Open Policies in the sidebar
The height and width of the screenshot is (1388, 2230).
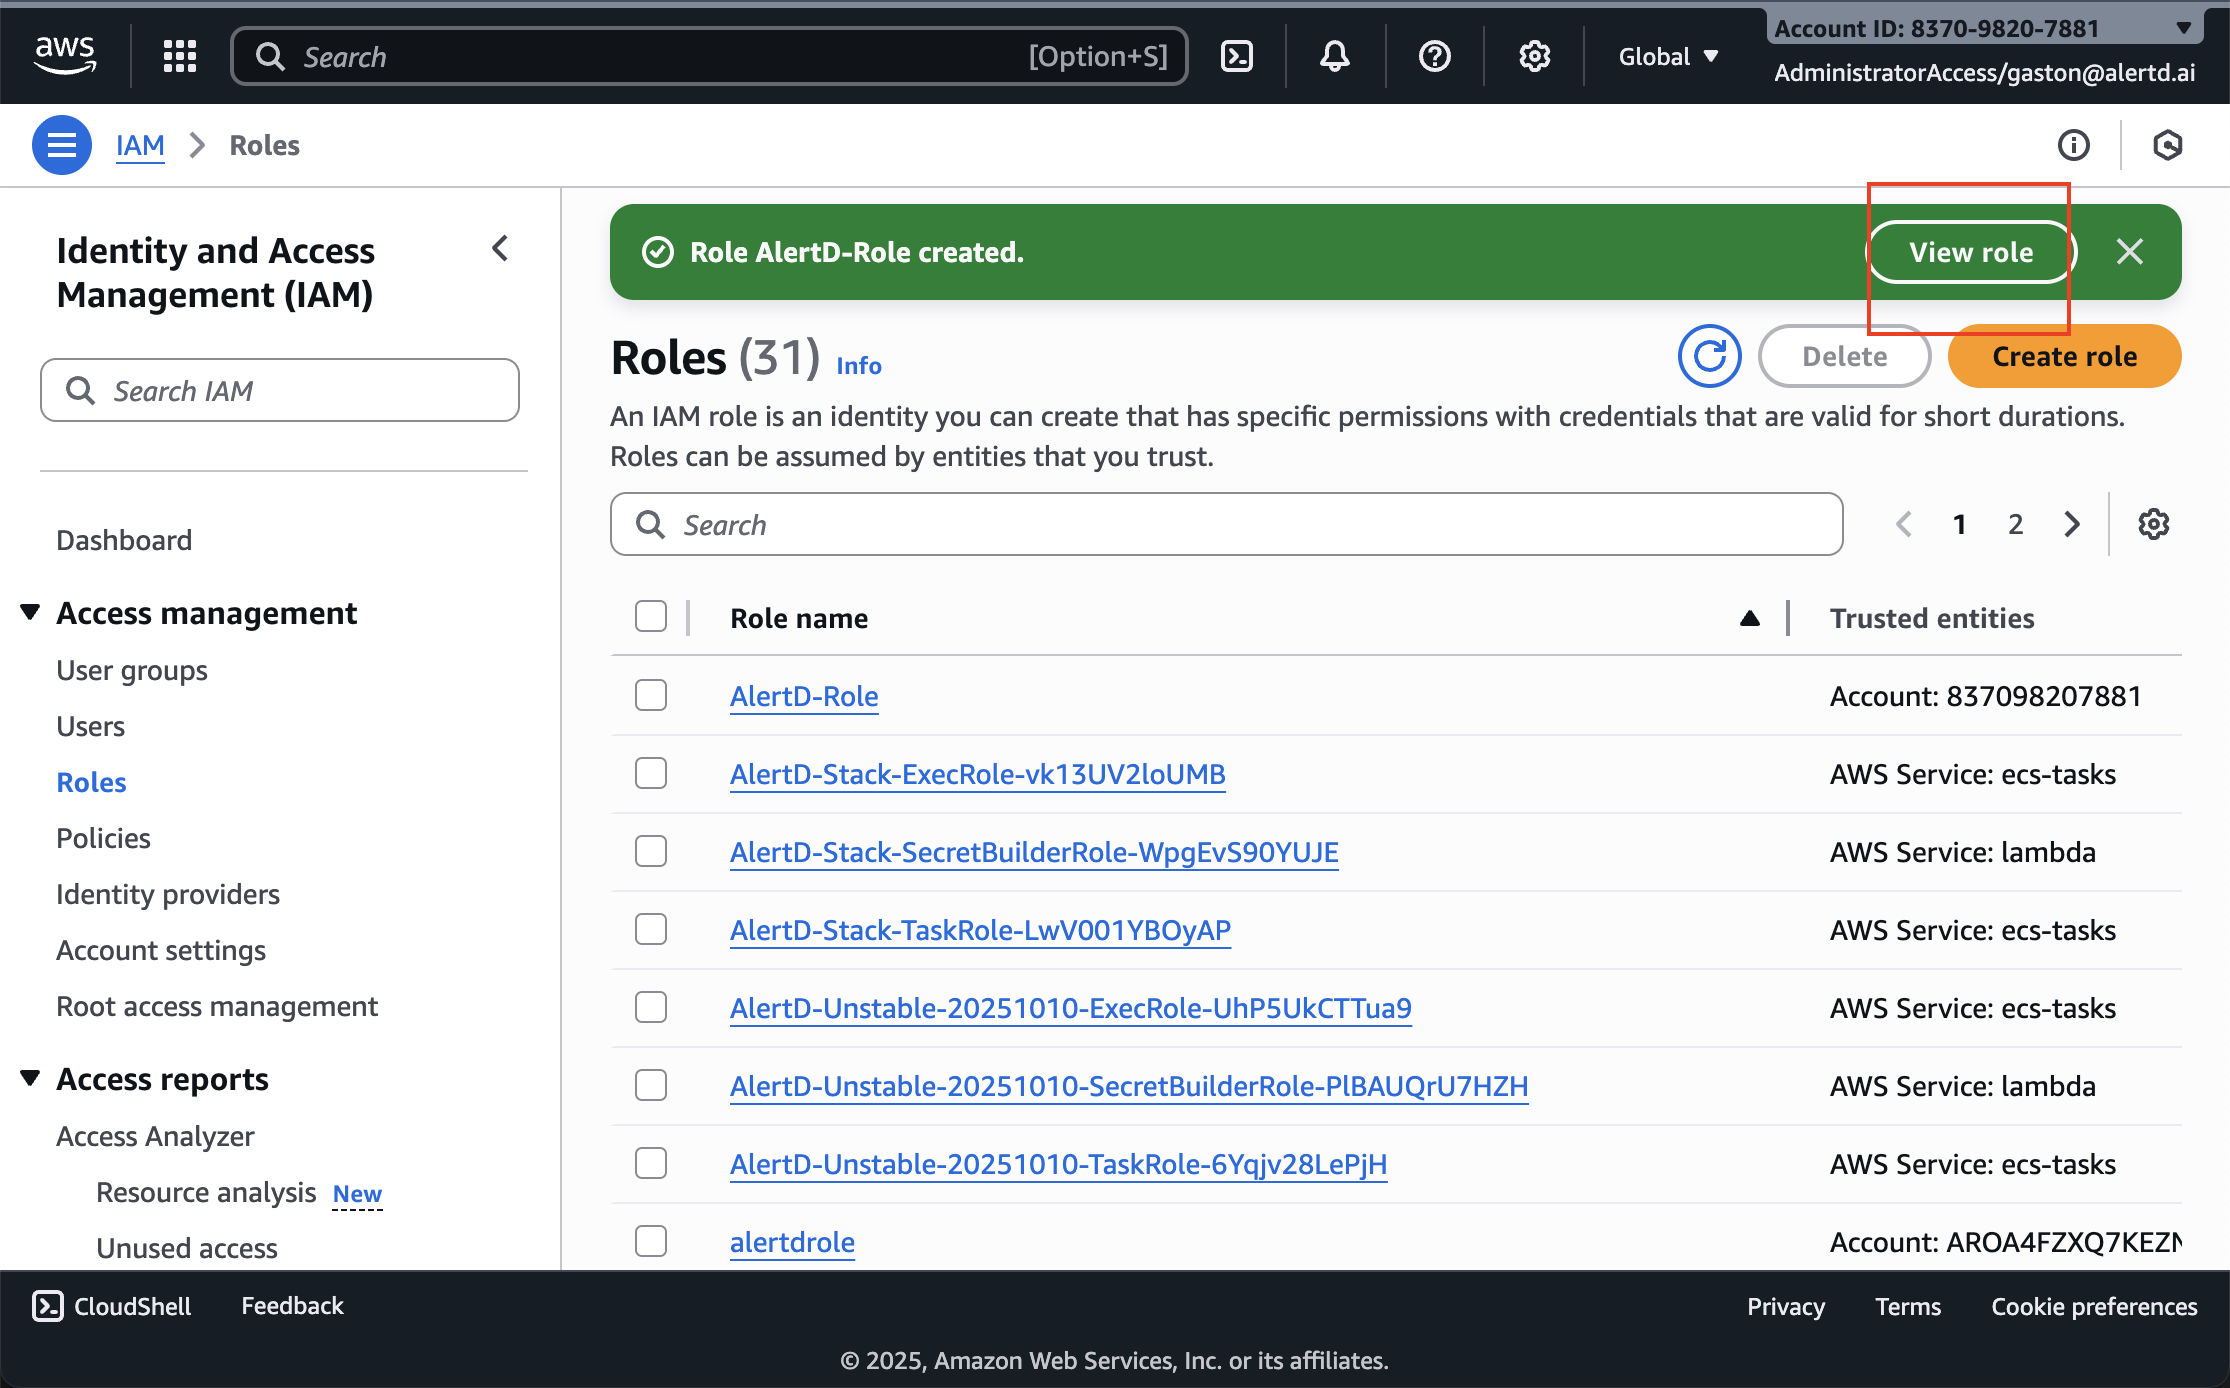click(103, 838)
